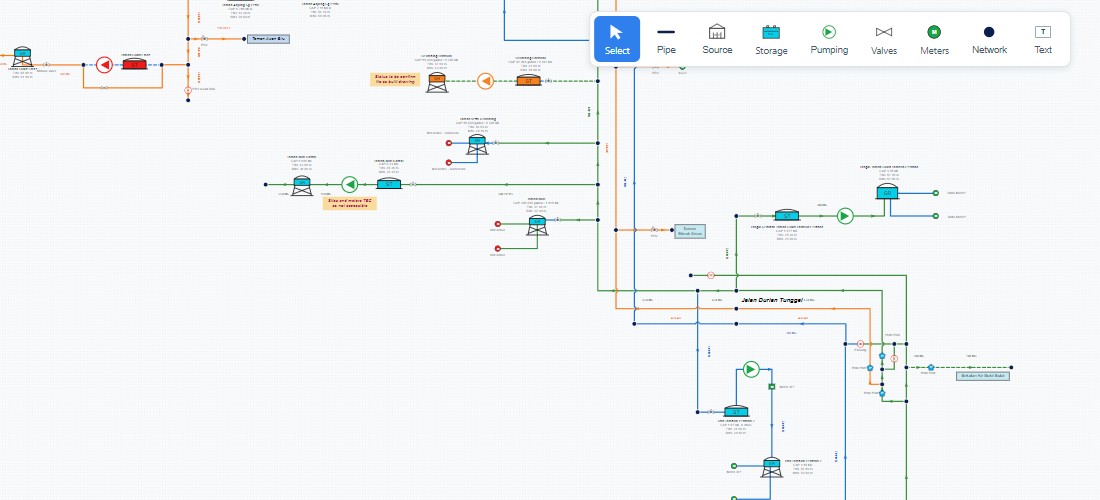
Task: Select the left-facing green pump
Action: coord(349,184)
